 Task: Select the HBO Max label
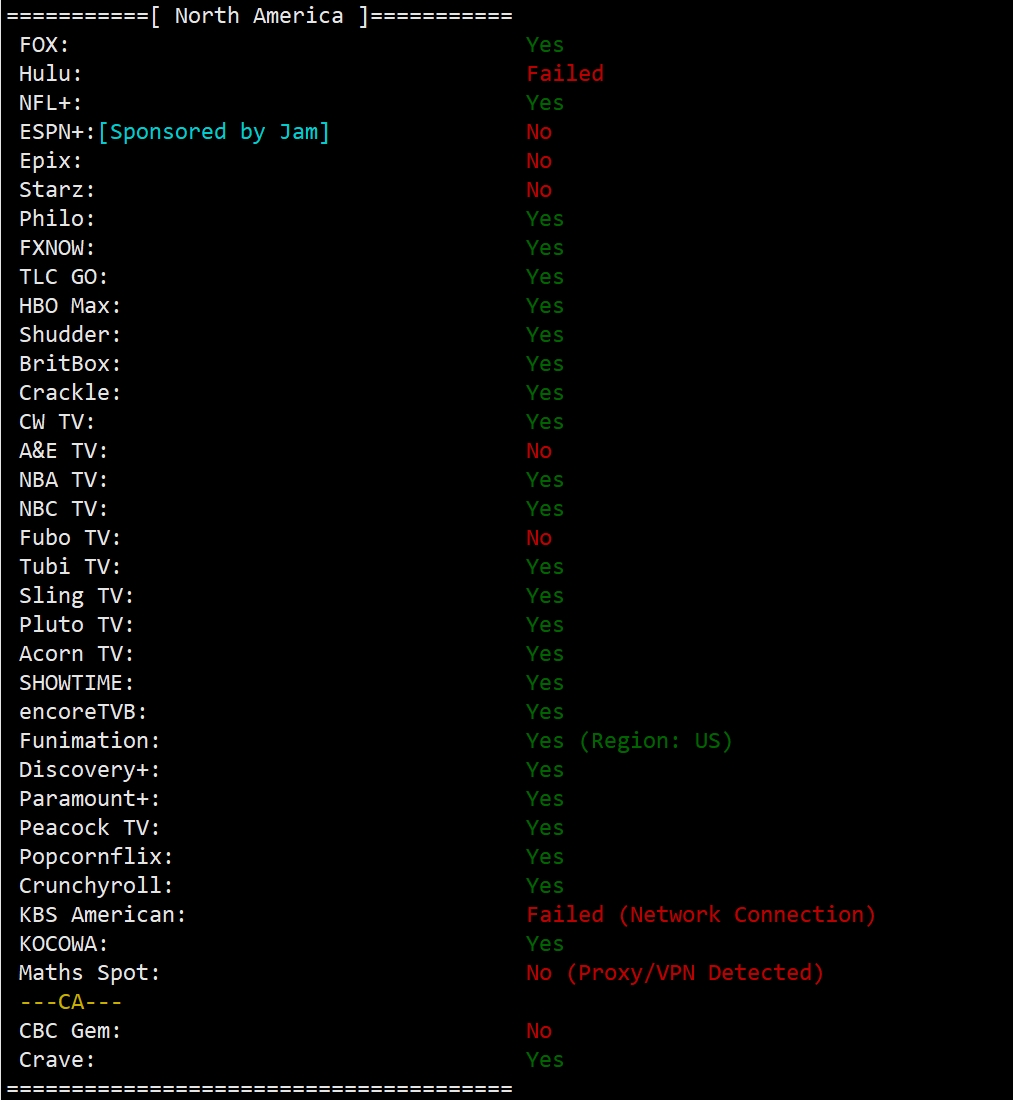click(69, 306)
